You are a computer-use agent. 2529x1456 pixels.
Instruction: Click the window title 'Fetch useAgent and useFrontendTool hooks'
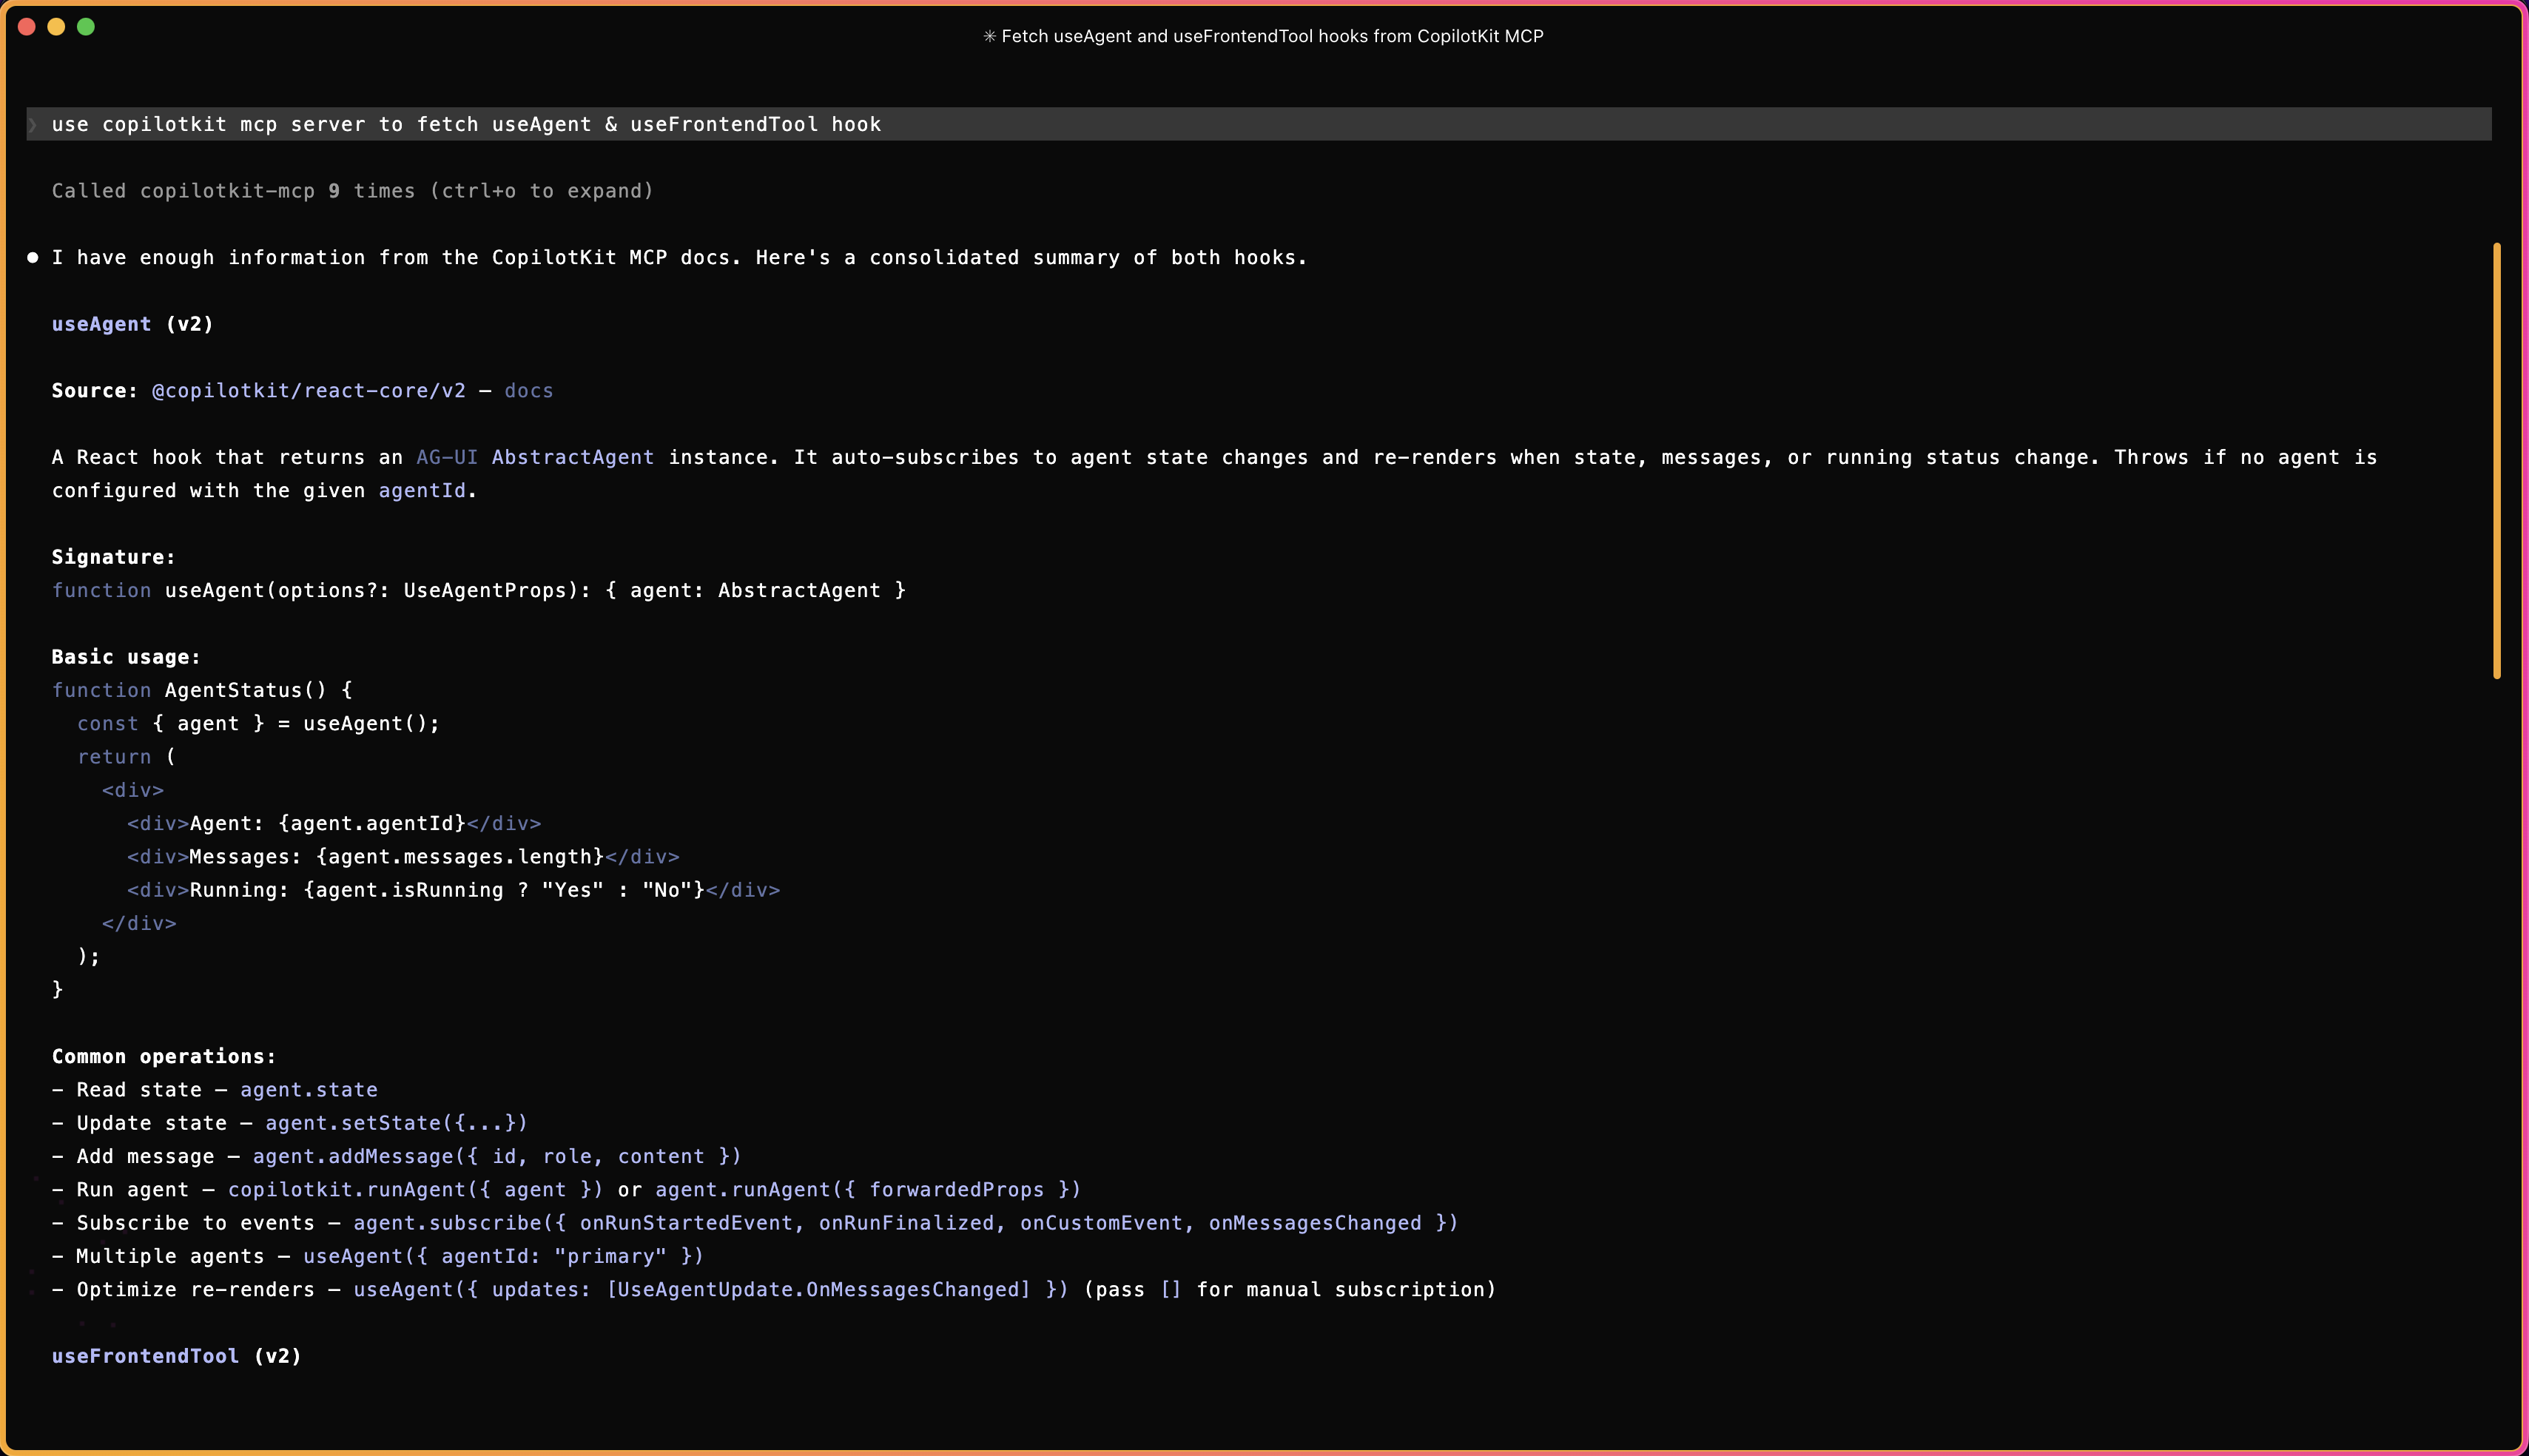(1273, 36)
